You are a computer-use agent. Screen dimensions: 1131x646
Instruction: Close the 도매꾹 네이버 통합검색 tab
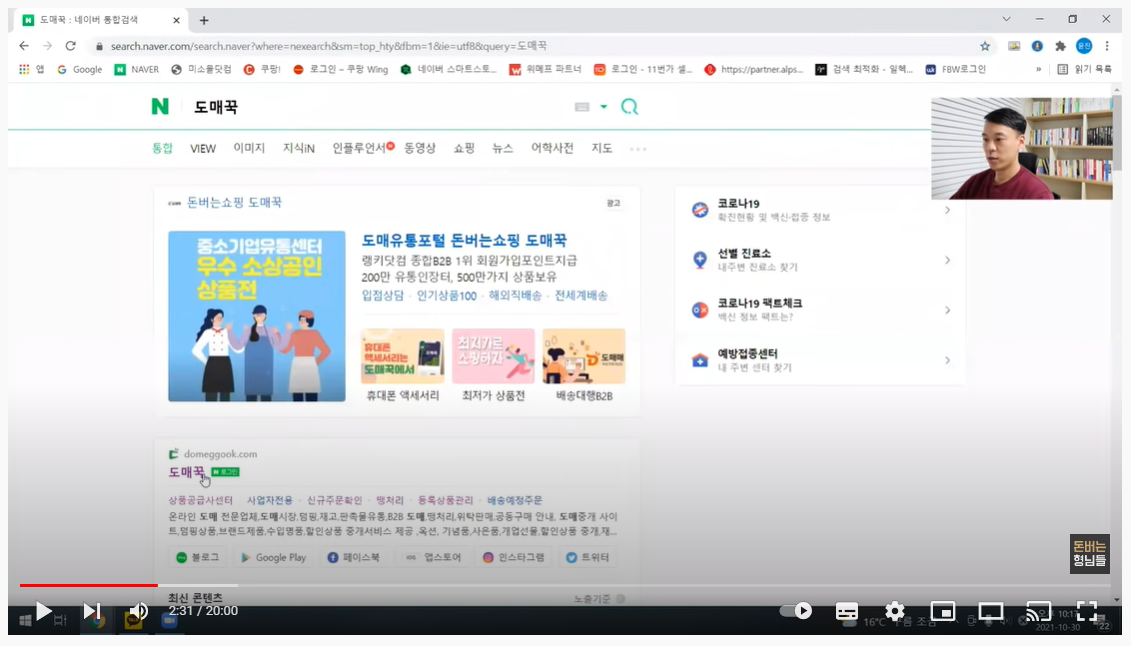(177, 20)
